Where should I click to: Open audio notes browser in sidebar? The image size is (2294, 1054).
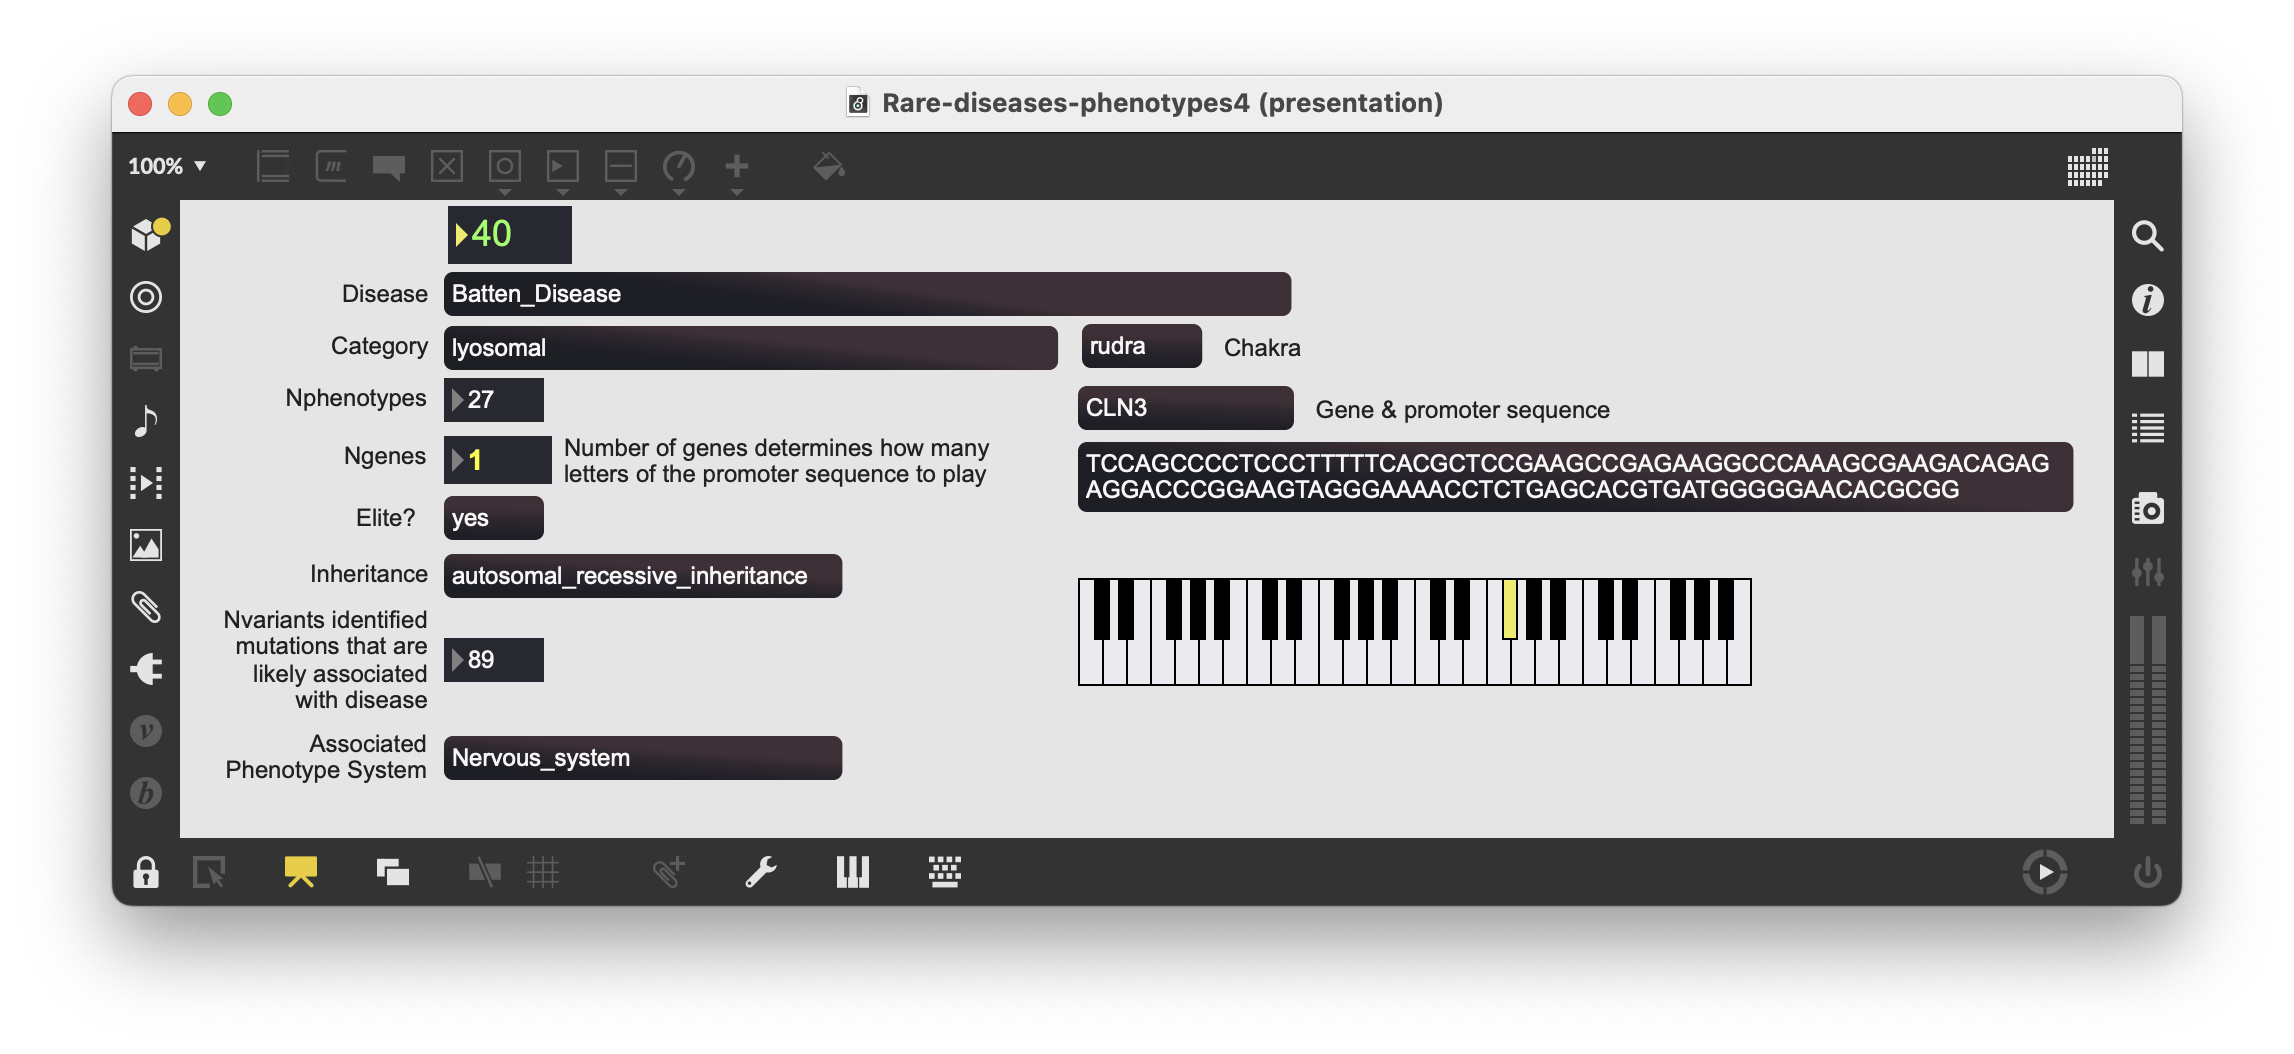146,421
